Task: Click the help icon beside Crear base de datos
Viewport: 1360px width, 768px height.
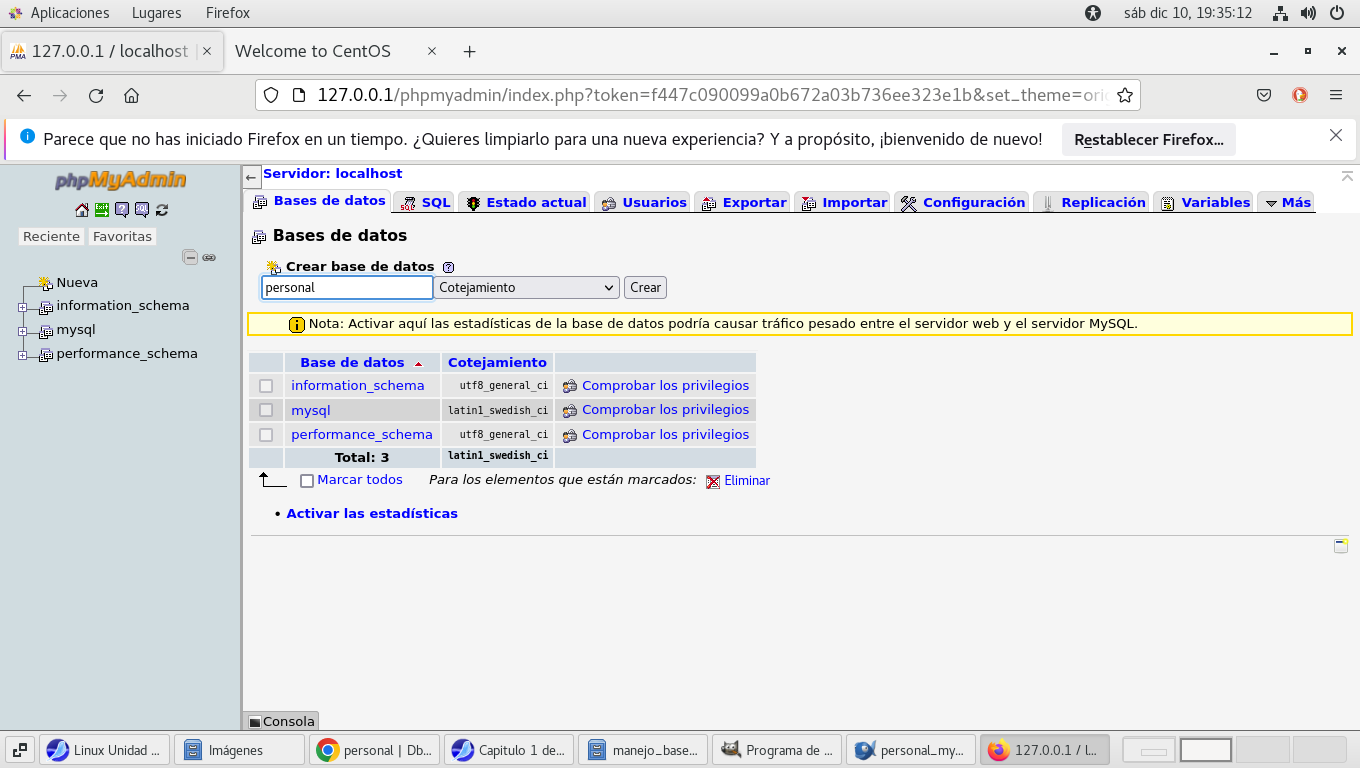Action: click(448, 267)
